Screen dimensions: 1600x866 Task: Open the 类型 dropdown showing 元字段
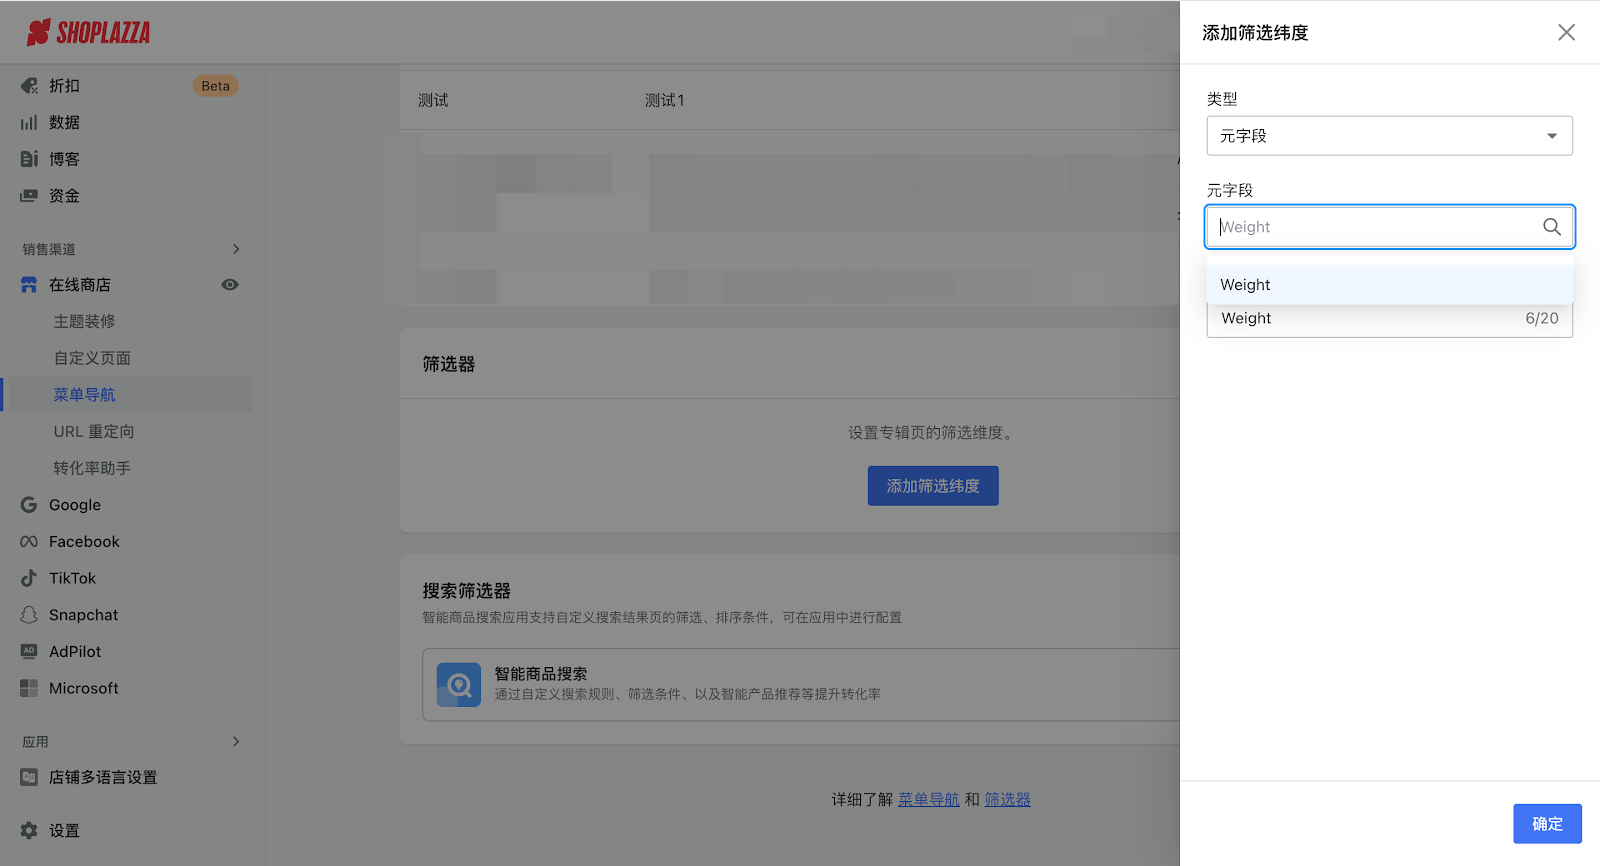tap(1388, 136)
